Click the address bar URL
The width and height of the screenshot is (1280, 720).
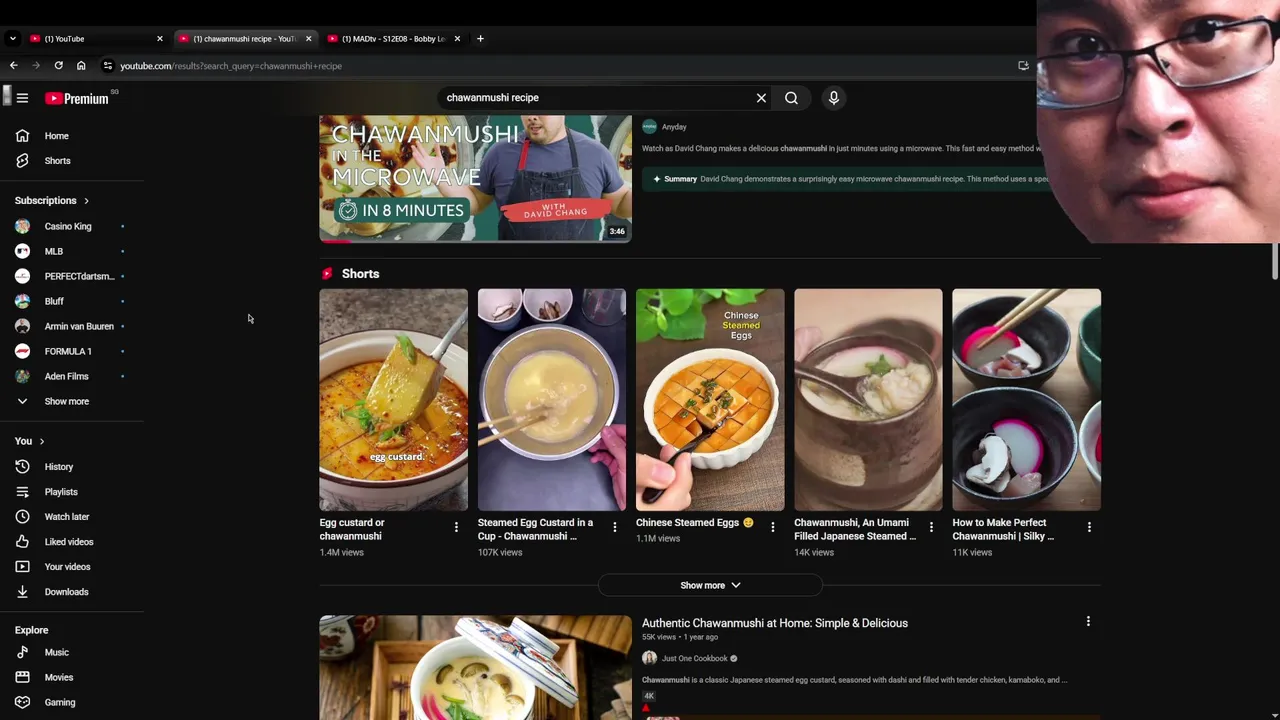pos(231,66)
